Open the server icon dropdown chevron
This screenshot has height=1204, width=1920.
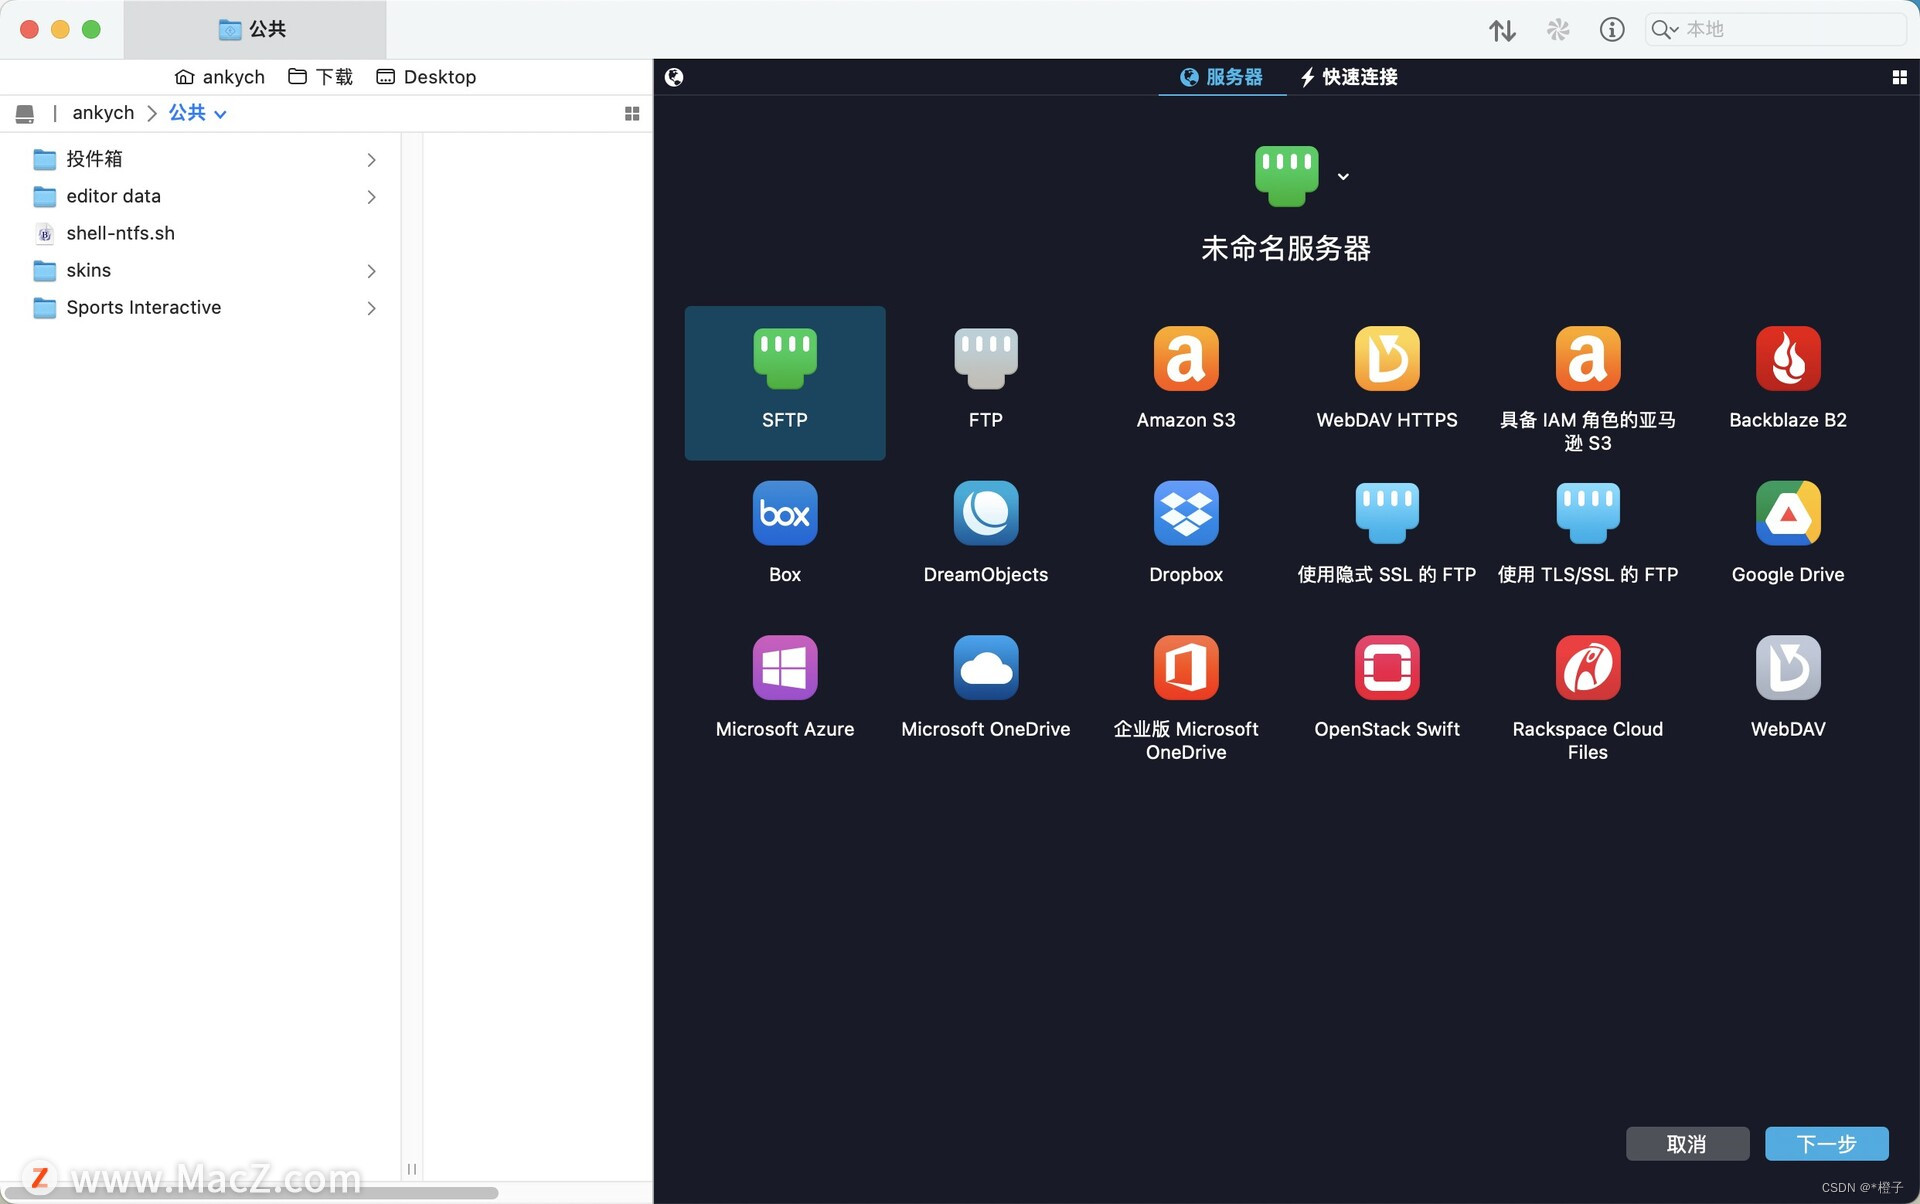(1343, 177)
